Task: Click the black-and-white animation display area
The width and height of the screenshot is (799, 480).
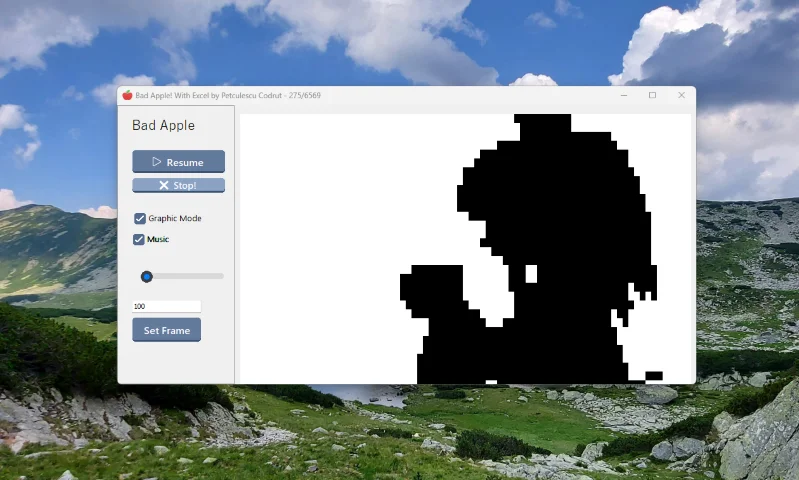Action: [x=465, y=249]
